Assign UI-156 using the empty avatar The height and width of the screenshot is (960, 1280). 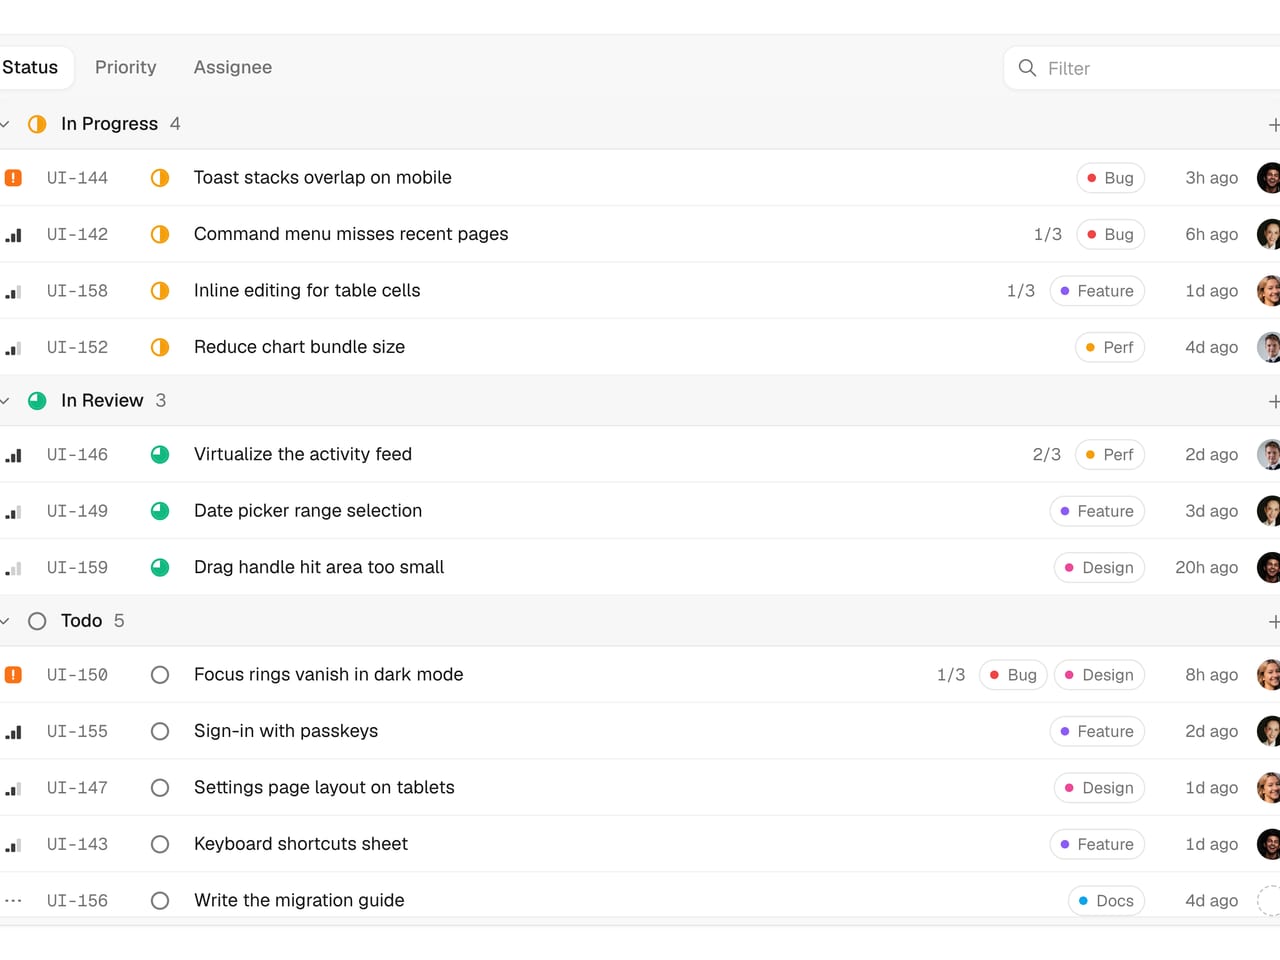(x=1269, y=901)
